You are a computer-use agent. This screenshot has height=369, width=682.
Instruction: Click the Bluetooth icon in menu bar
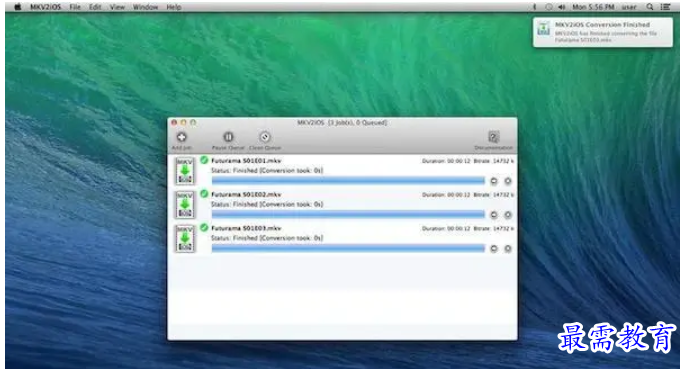[535, 7]
